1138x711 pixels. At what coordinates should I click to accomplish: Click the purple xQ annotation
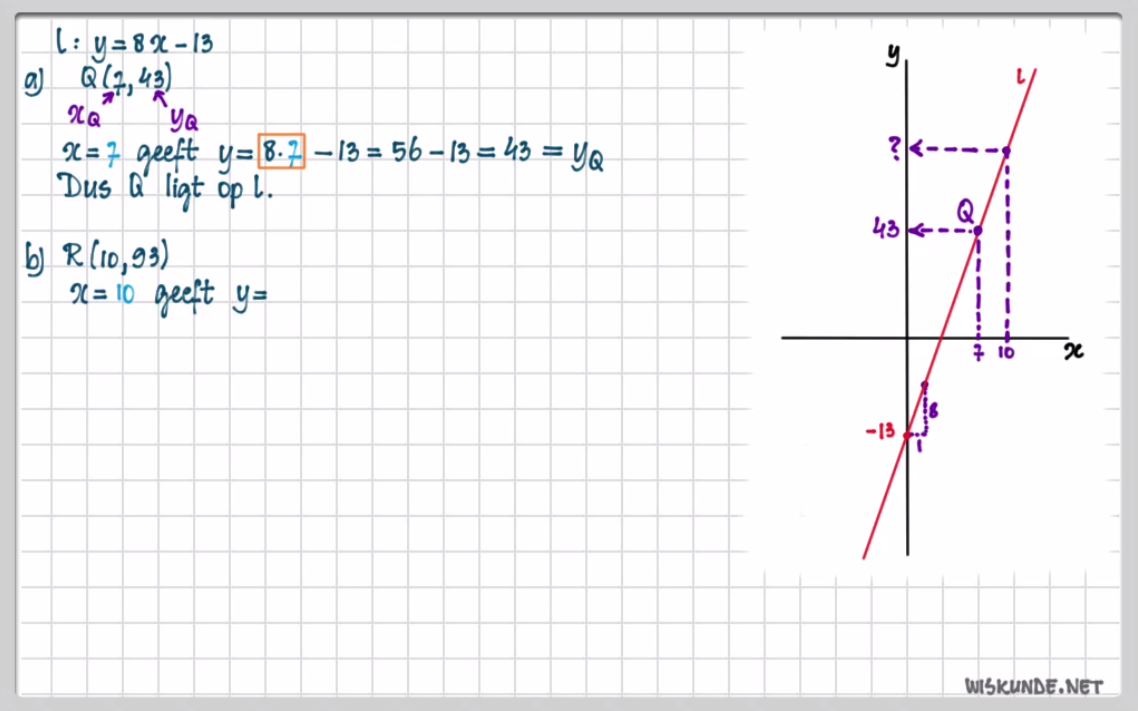click(x=84, y=115)
